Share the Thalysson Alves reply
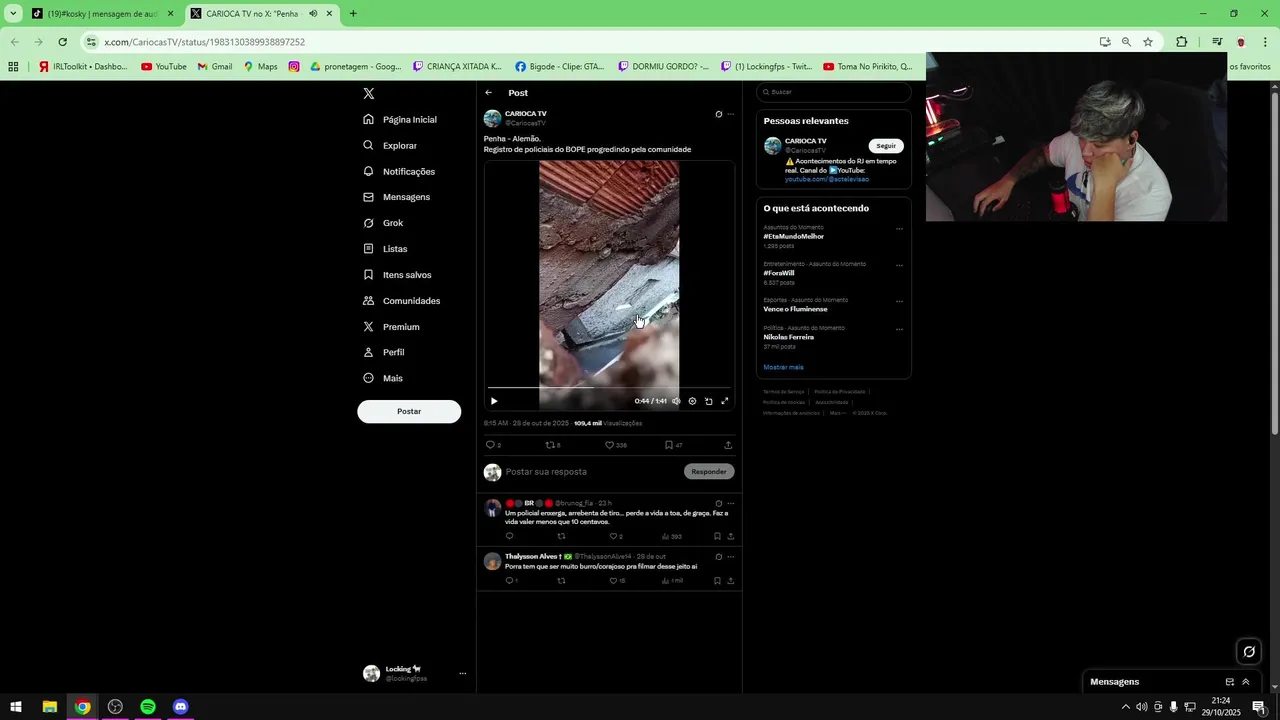The image size is (1280, 720). coord(731,580)
